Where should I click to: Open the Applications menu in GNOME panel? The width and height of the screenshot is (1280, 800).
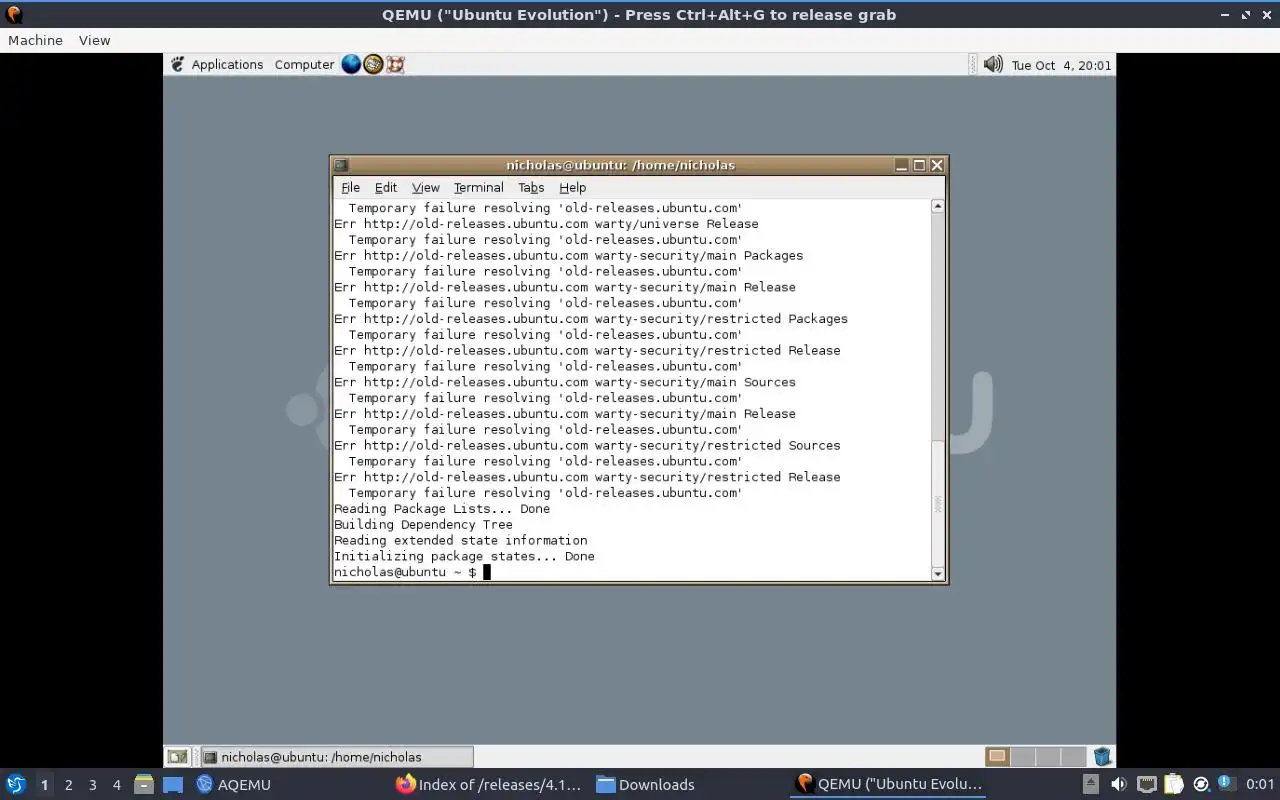(x=227, y=64)
